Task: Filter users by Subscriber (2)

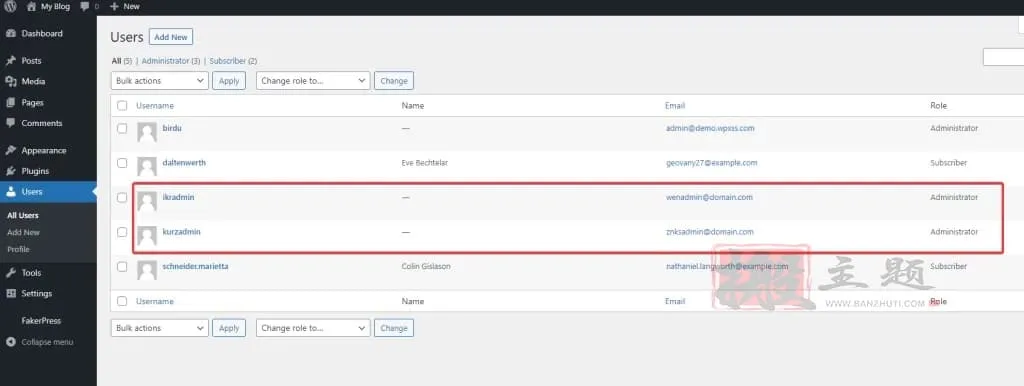Action: pyautogui.click(x=233, y=61)
